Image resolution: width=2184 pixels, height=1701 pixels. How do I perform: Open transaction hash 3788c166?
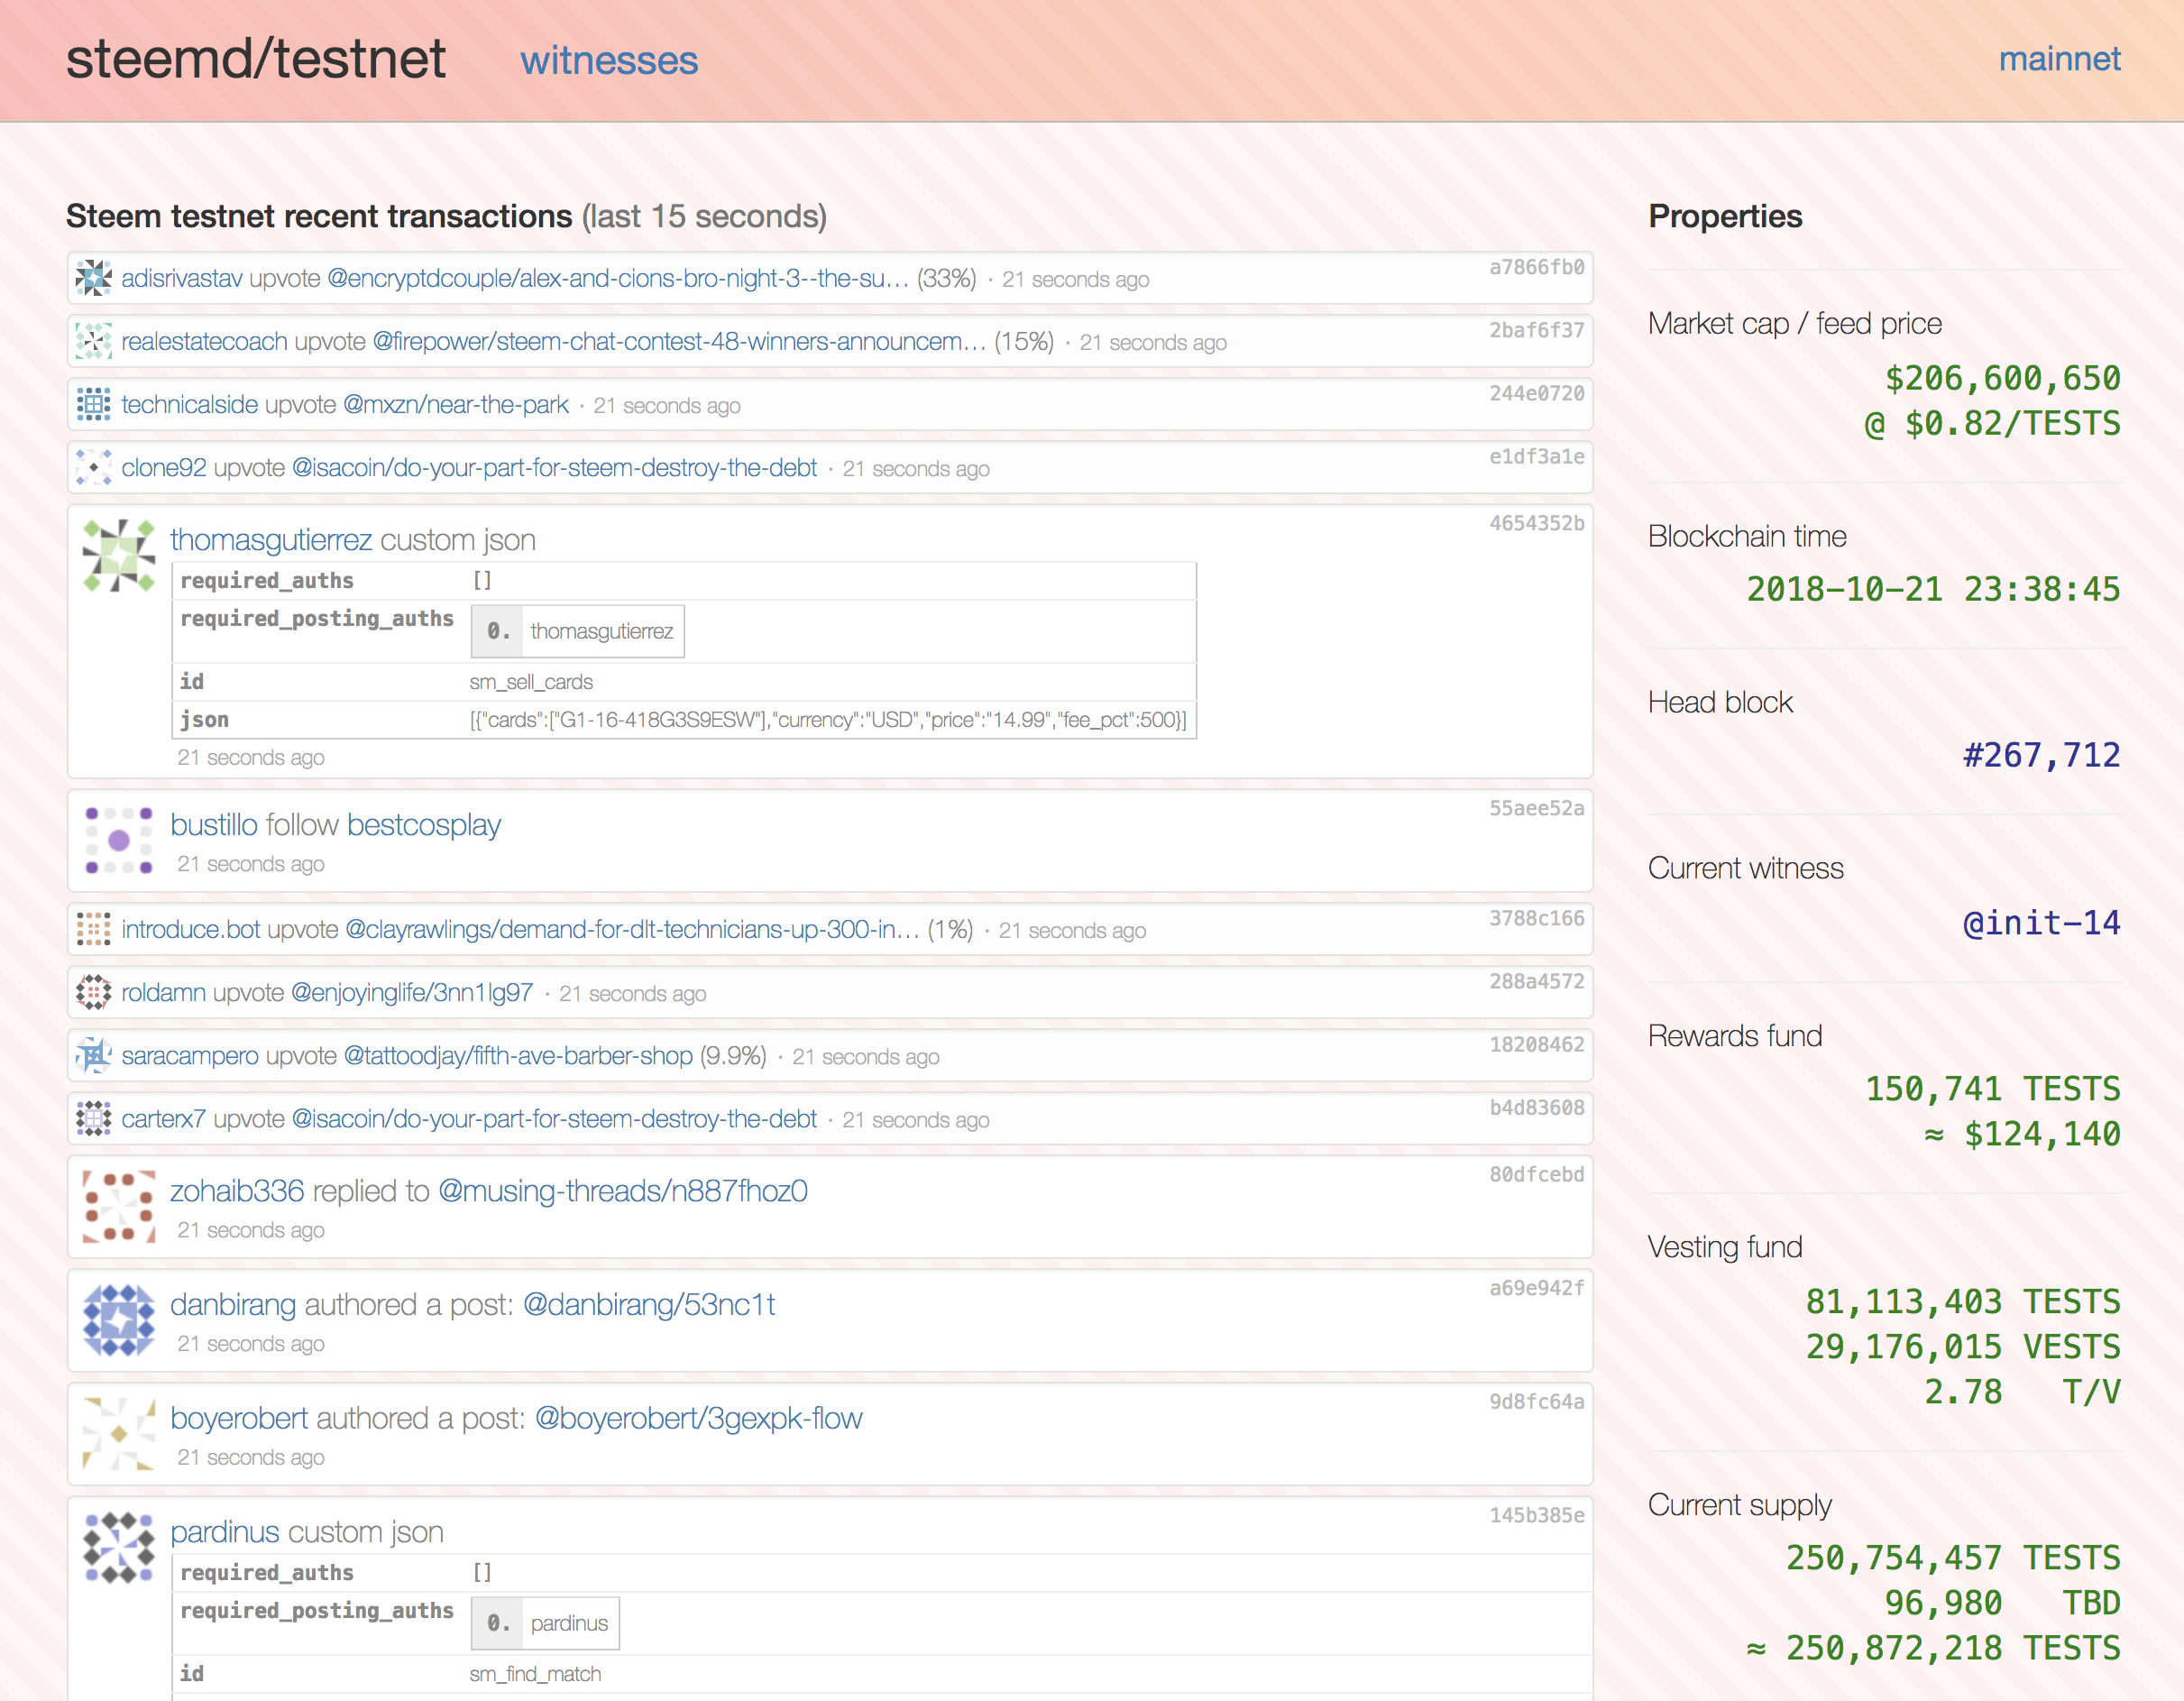(x=1537, y=918)
